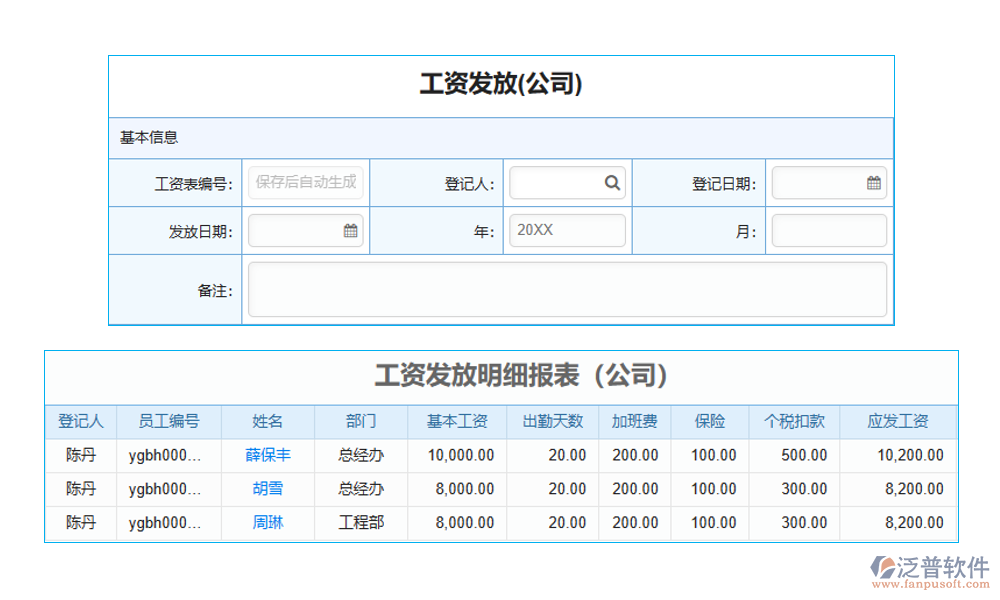Click the 工资表编号 input field

pos(305,182)
